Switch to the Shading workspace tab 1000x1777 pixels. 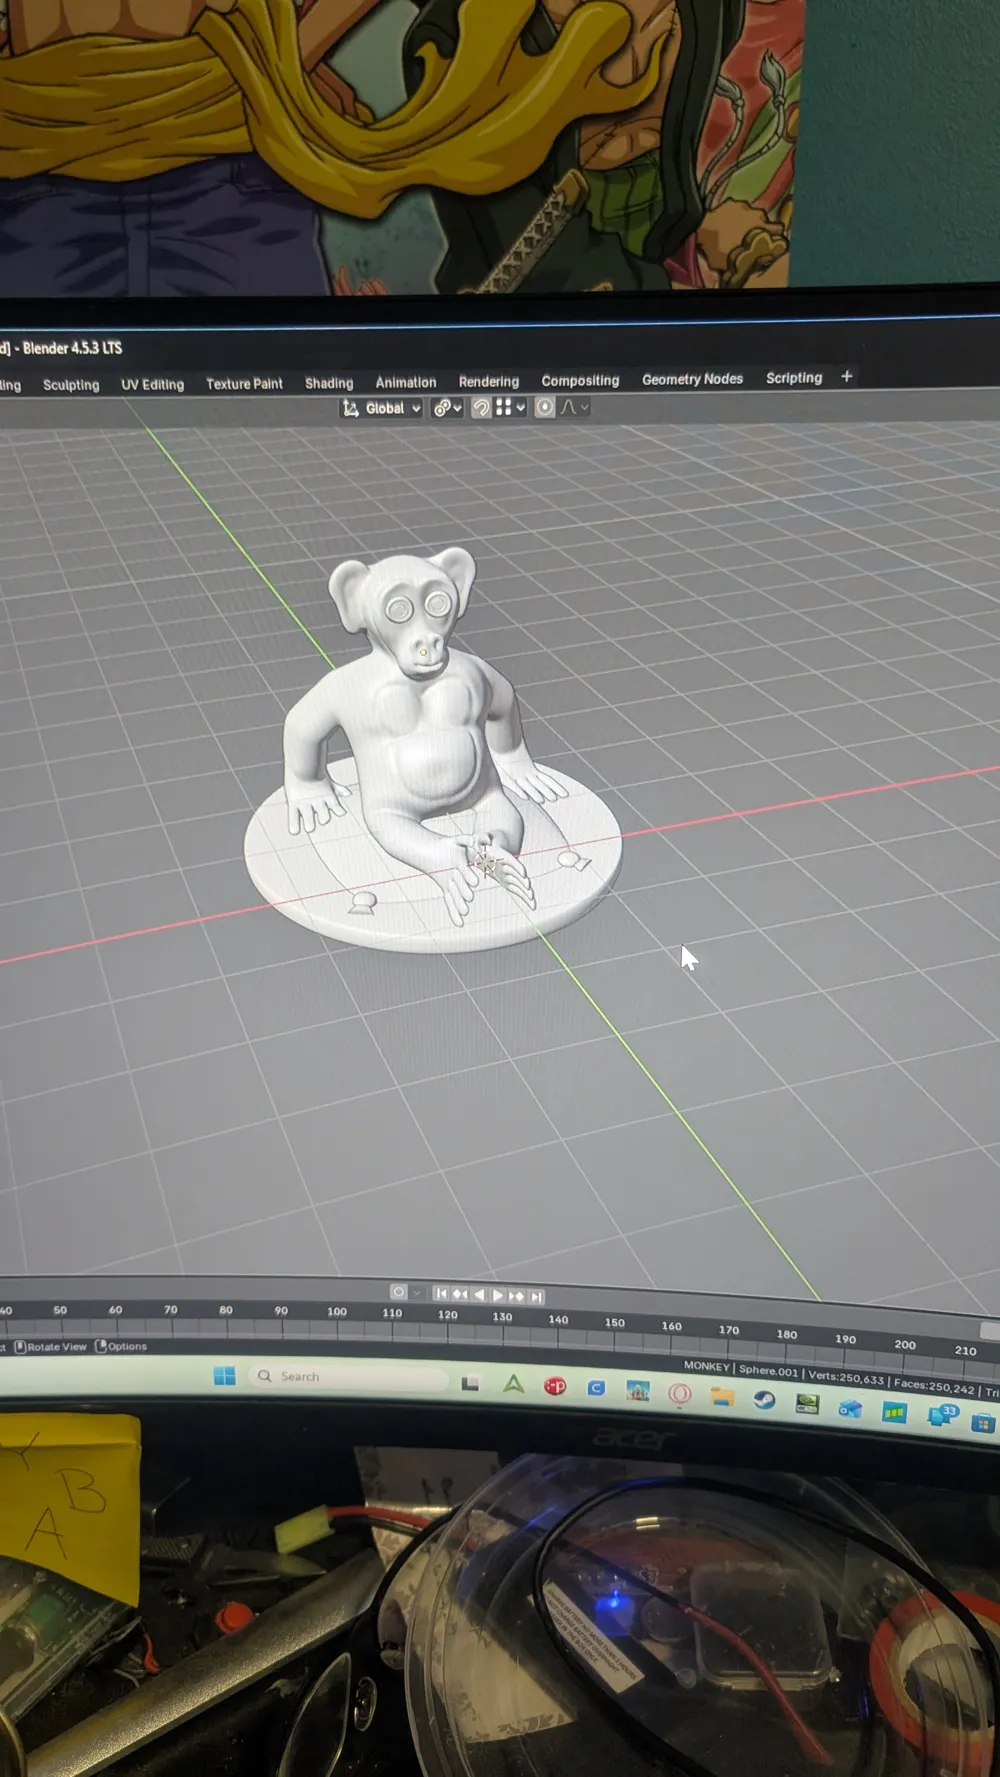point(329,383)
